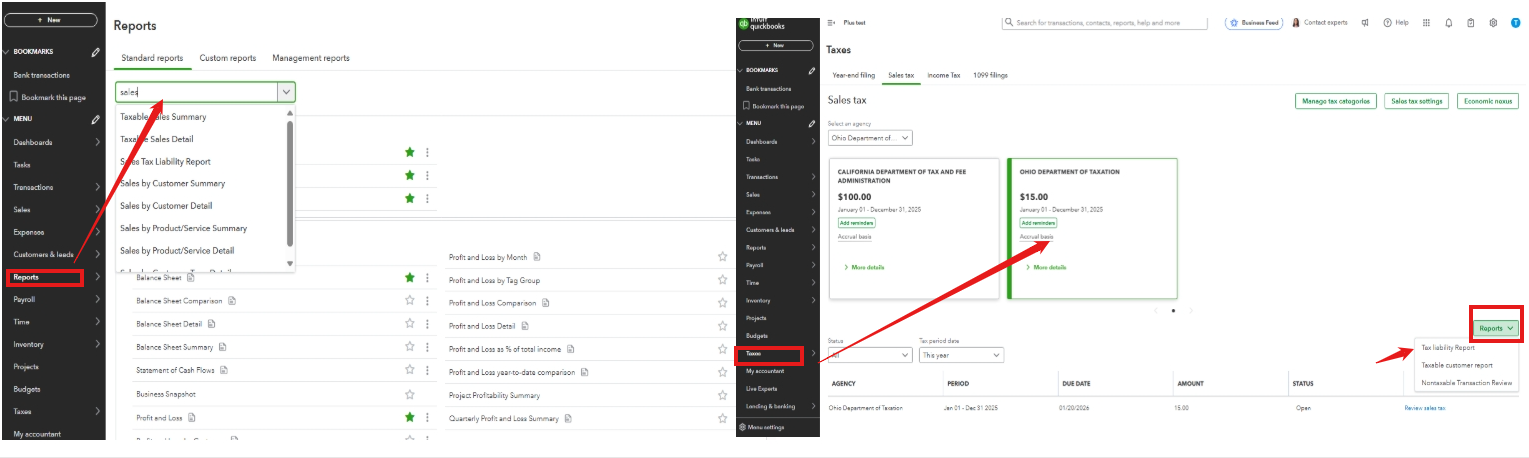This screenshot has height=458, width=1529.
Task: Favorite Balance Sheet Detail with its star
Action: pyautogui.click(x=409, y=323)
